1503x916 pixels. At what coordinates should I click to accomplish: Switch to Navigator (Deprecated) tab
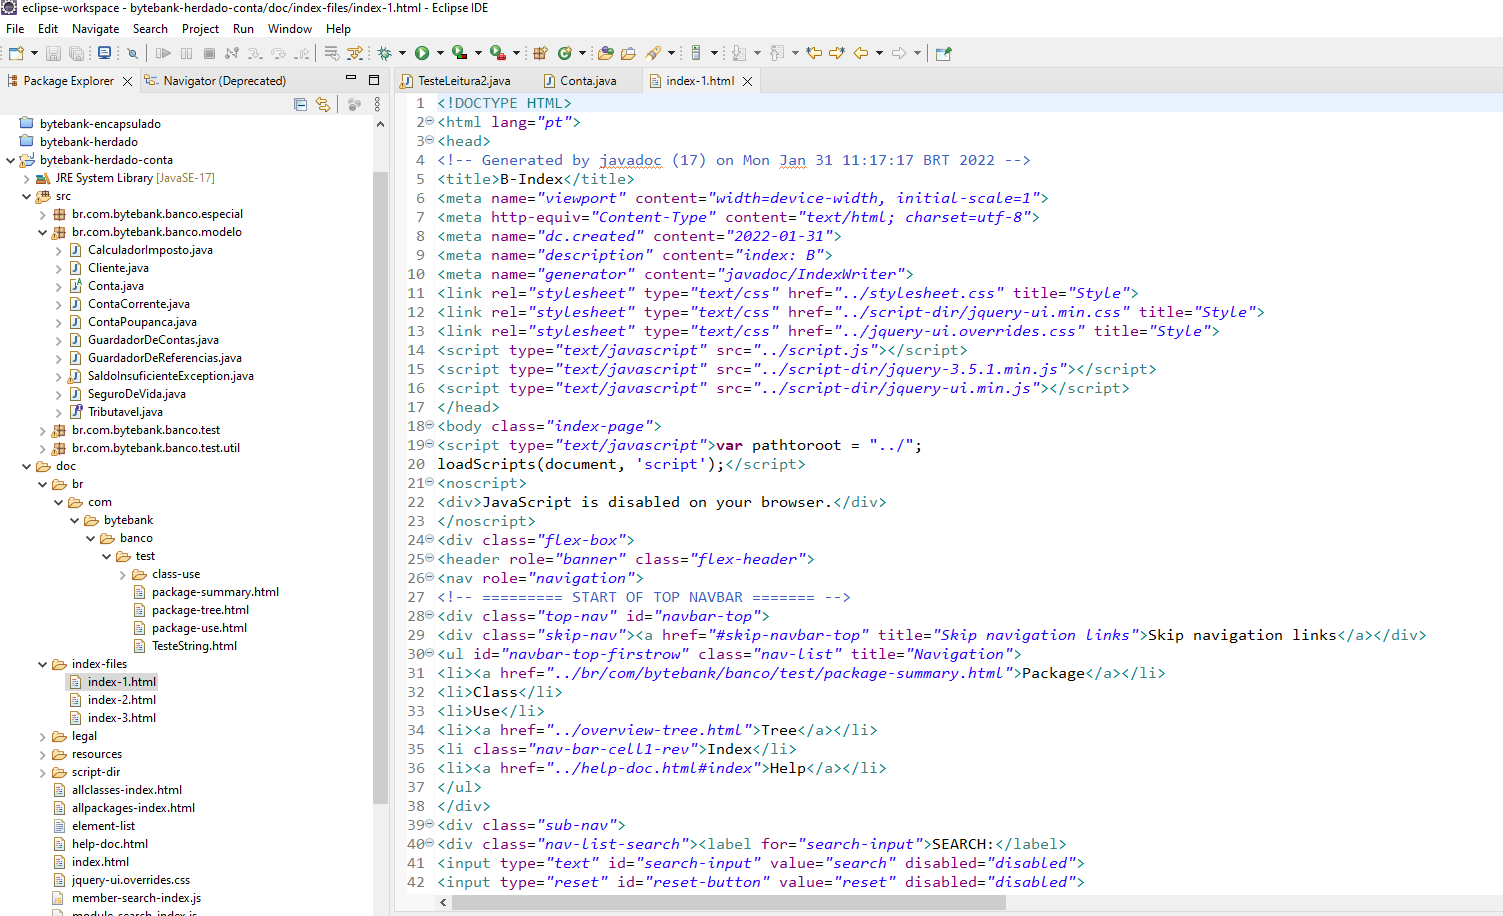point(215,81)
